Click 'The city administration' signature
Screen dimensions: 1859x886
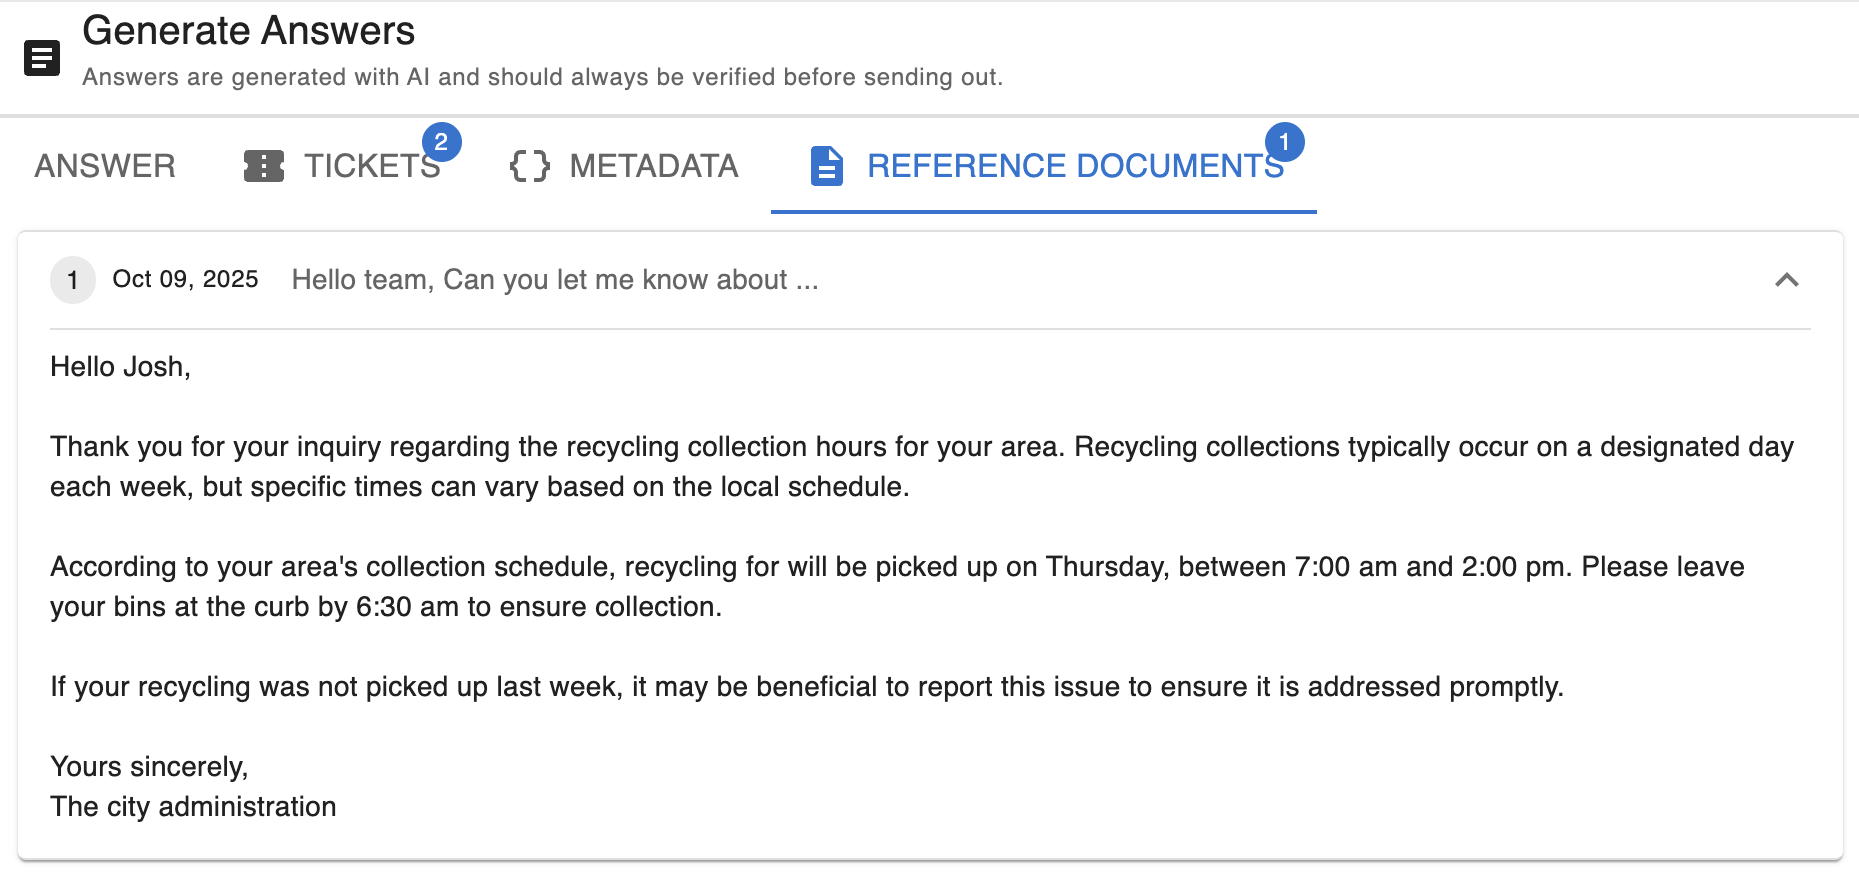click(193, 807)
